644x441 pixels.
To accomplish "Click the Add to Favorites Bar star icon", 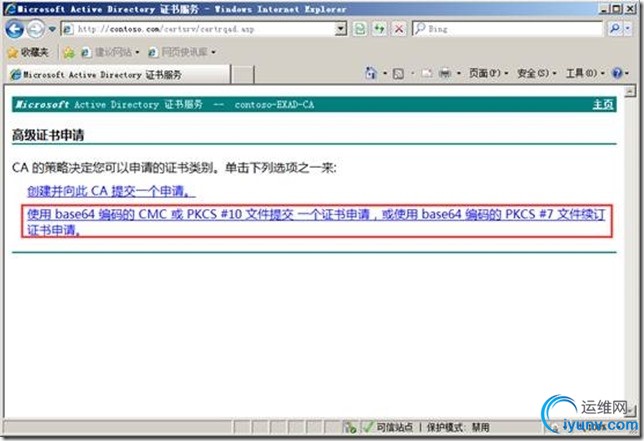I will [x=69, y=52].
